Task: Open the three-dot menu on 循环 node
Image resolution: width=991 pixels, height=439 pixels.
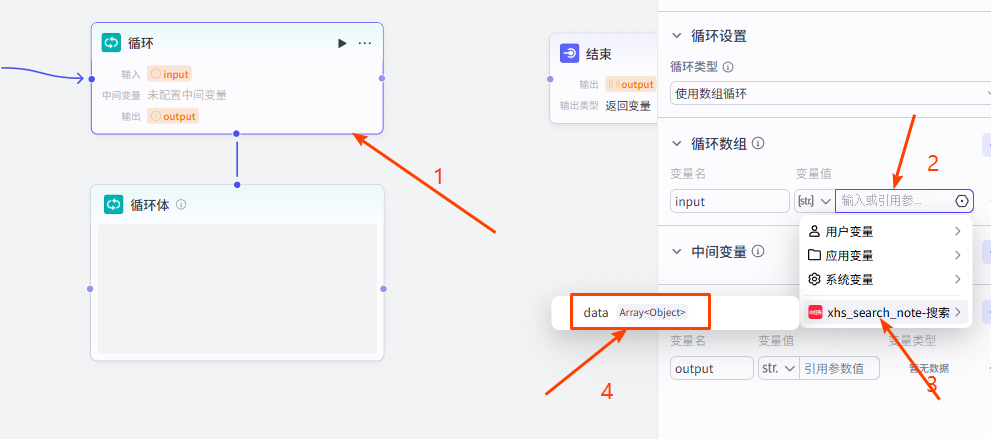Action: tap(365, 43)
